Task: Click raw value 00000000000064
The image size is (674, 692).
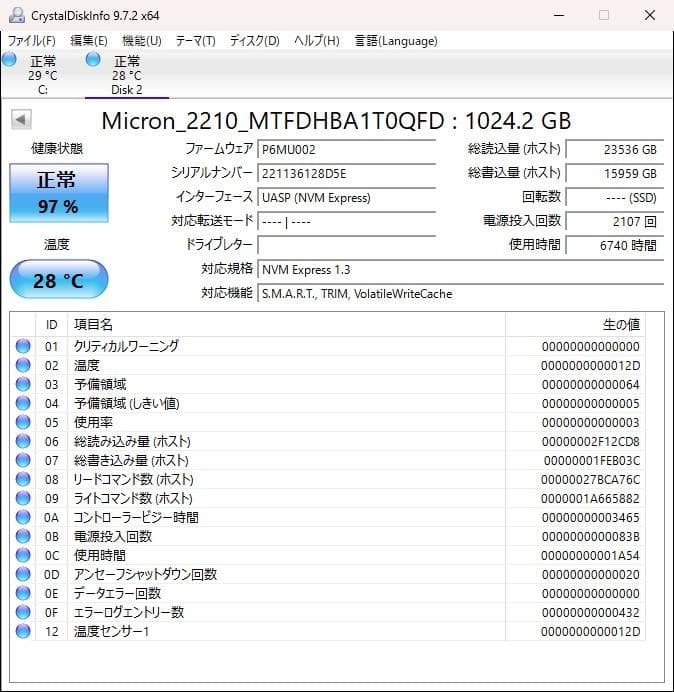Action: 591,385
